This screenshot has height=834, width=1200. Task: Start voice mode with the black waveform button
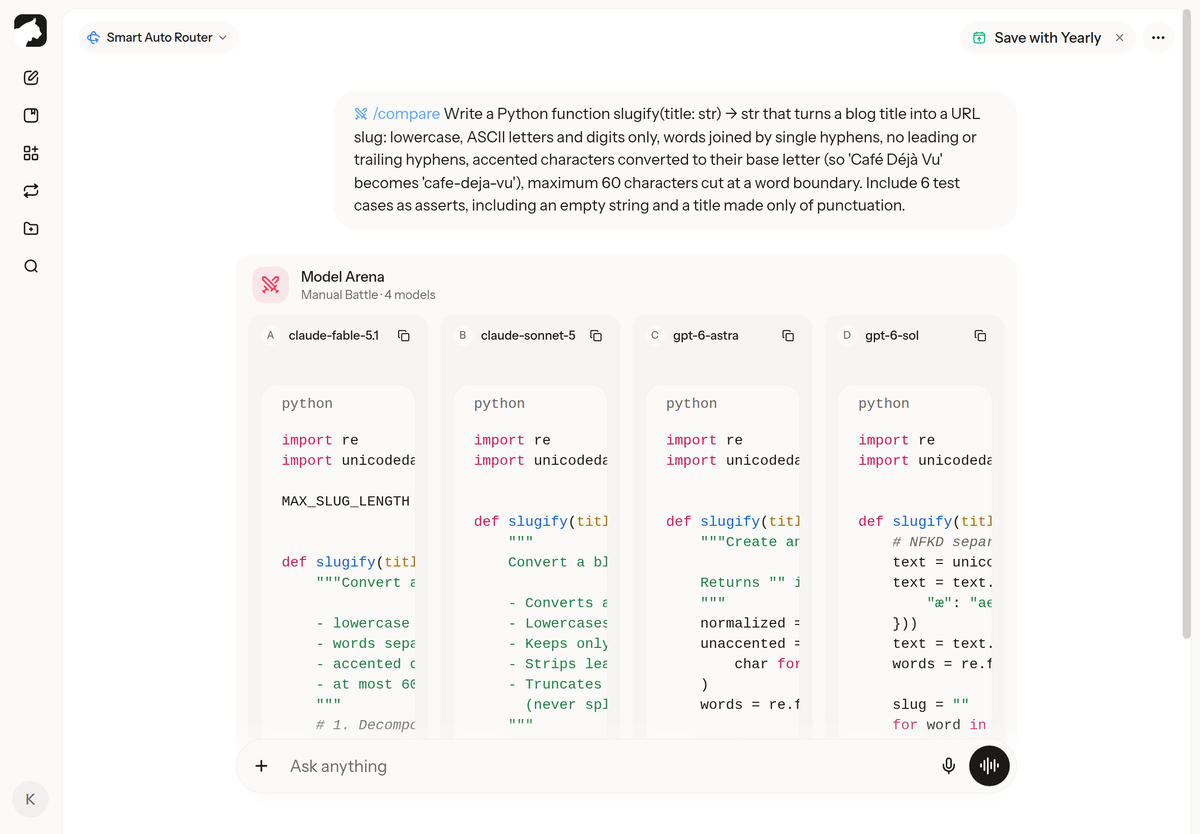click(989, 766)
